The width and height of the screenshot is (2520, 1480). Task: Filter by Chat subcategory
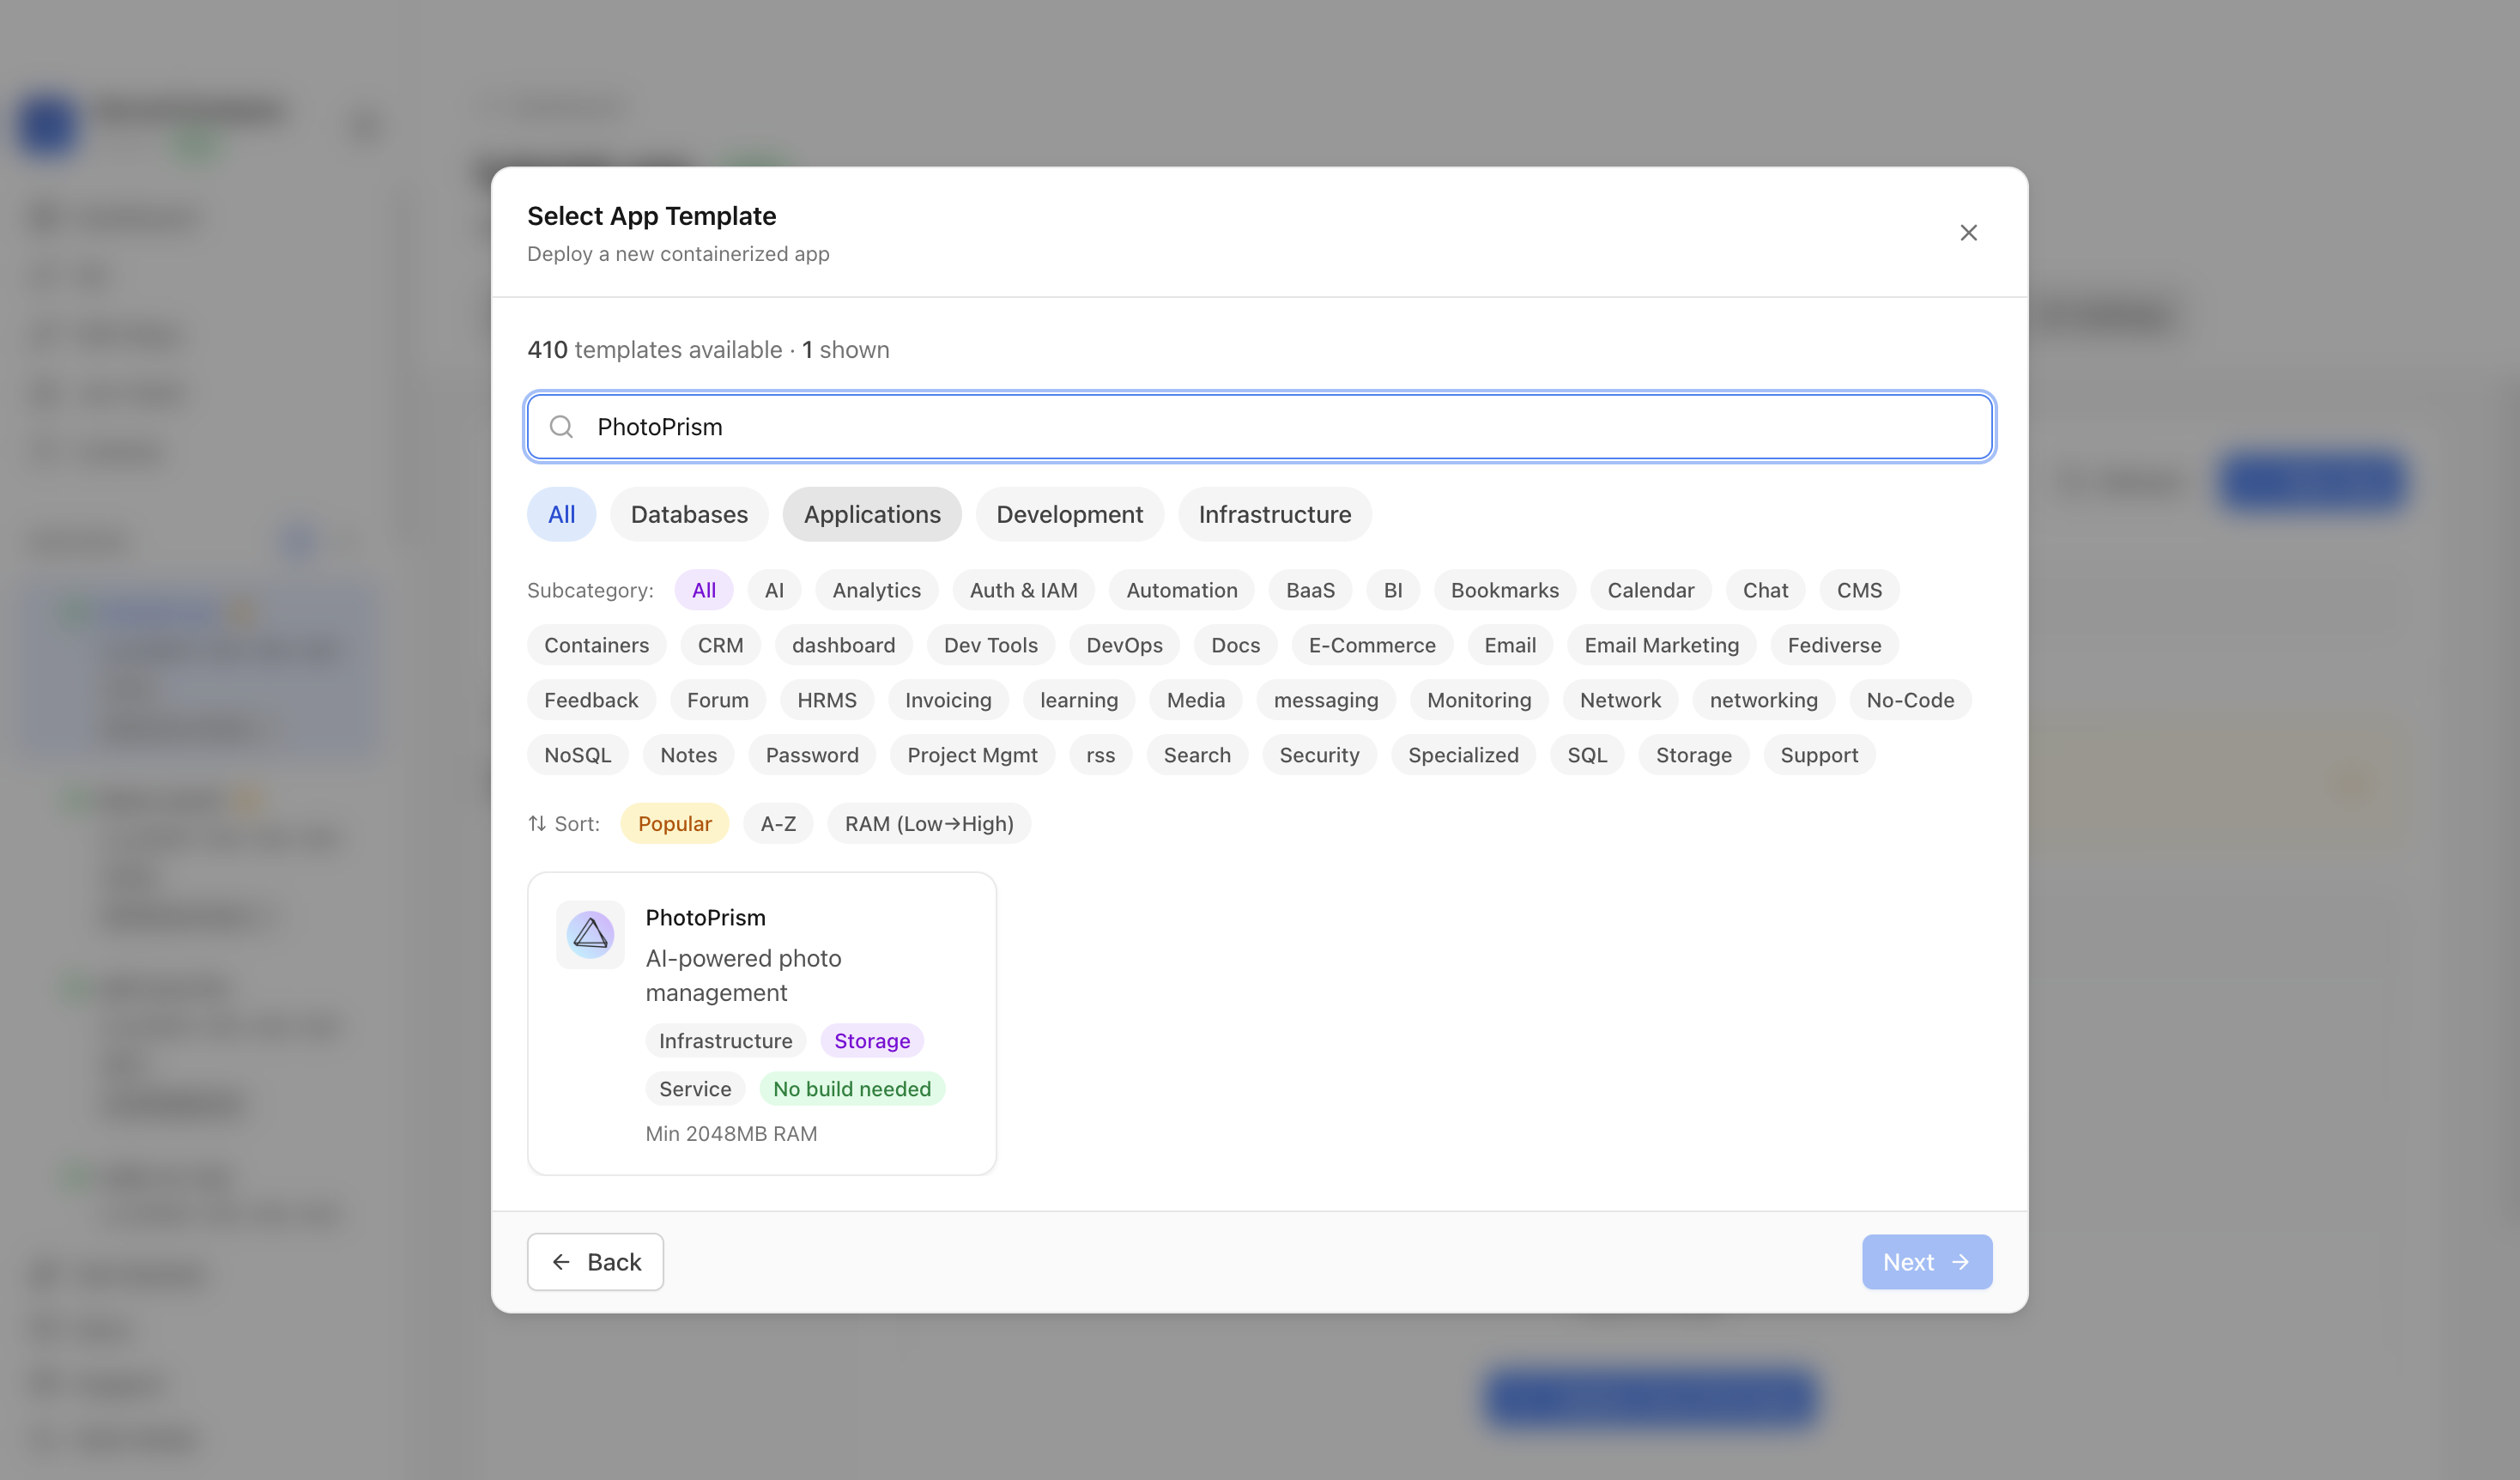1765,590
